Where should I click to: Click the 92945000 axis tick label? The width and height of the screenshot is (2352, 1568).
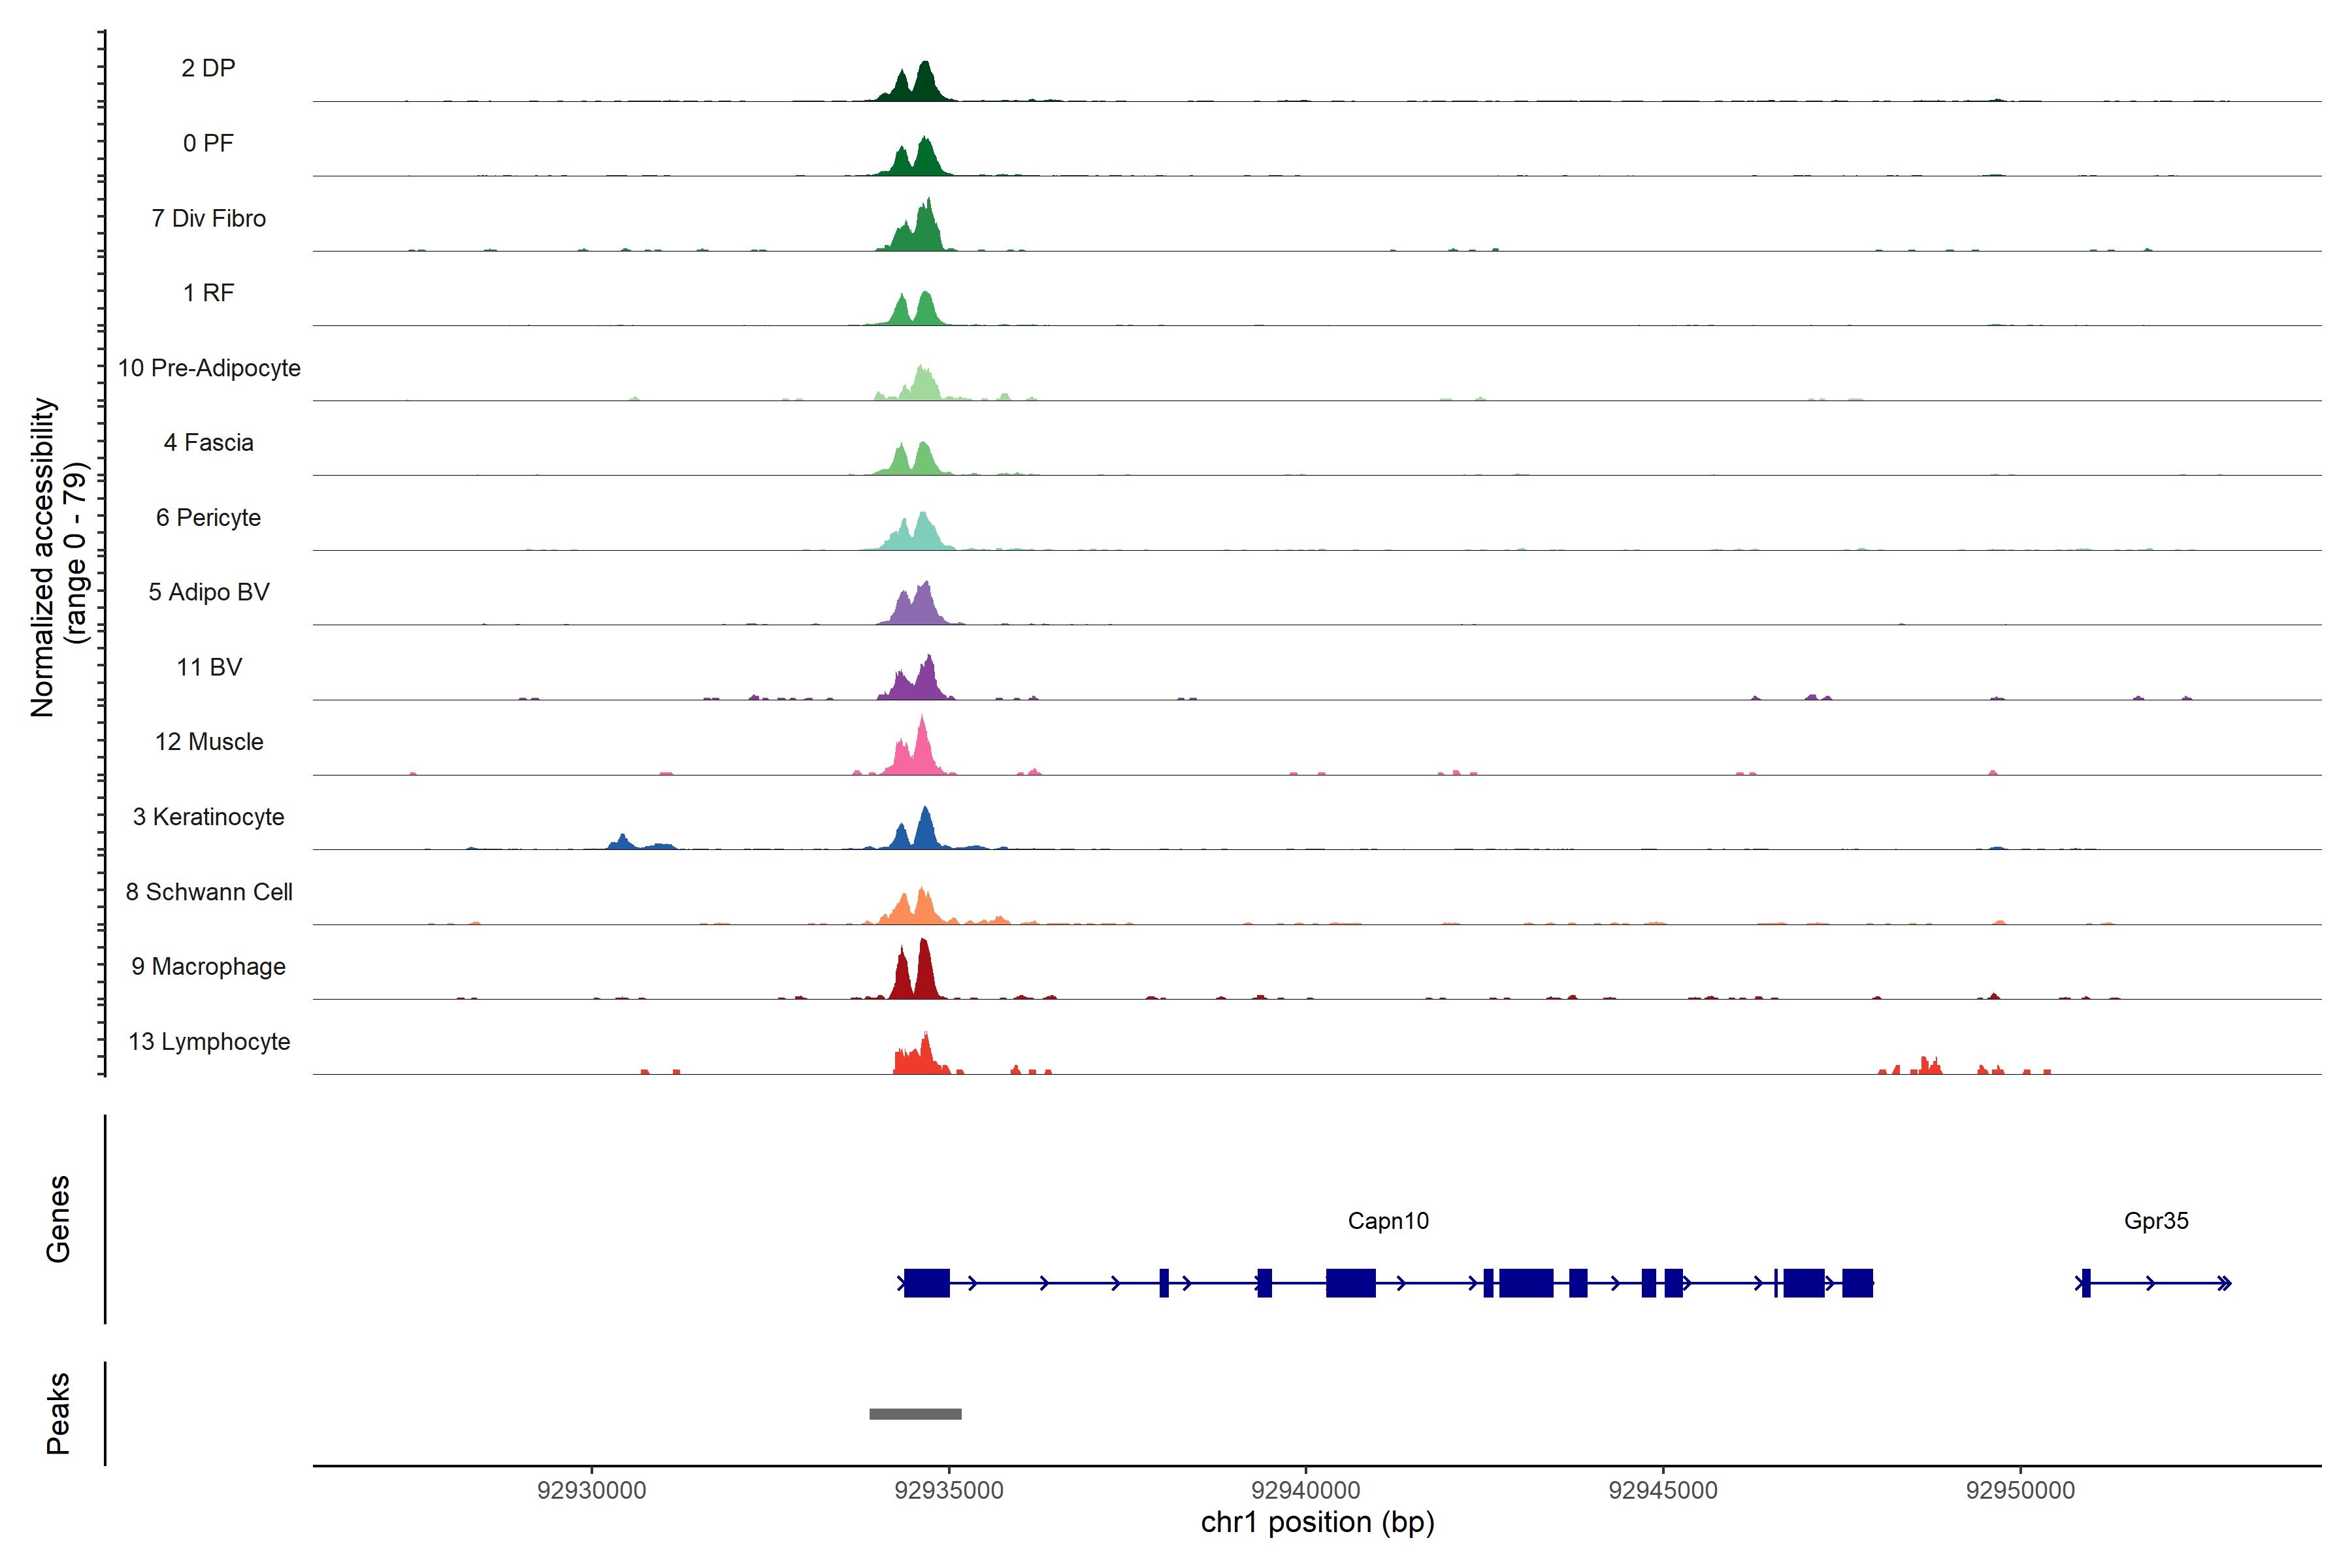[1663, 1490]
